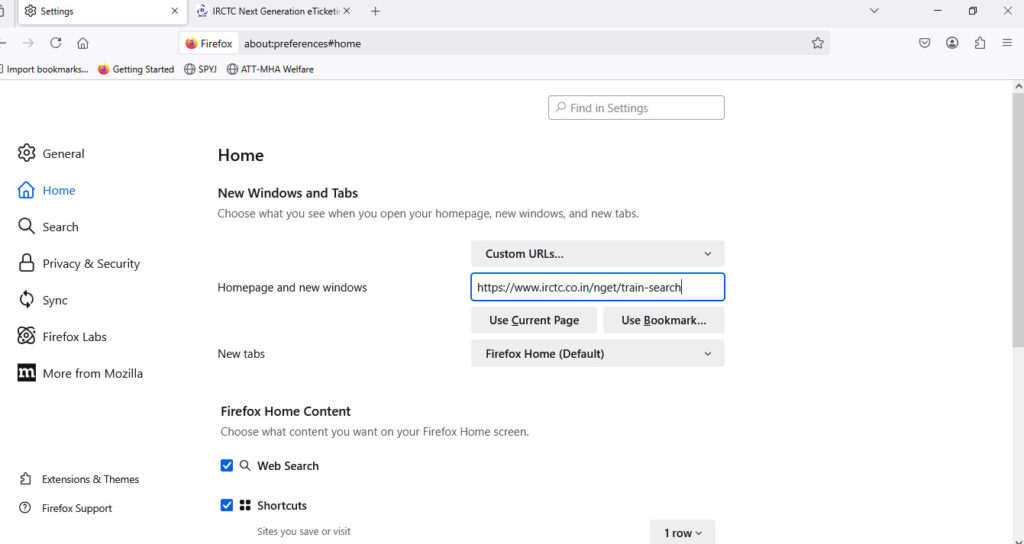Open the Firefox Home (Default) dropdown

pos(597,354)
